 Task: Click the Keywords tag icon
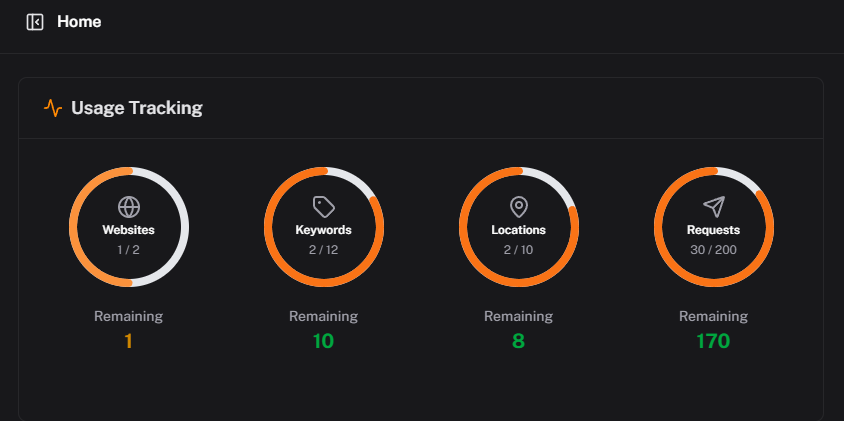324,207
